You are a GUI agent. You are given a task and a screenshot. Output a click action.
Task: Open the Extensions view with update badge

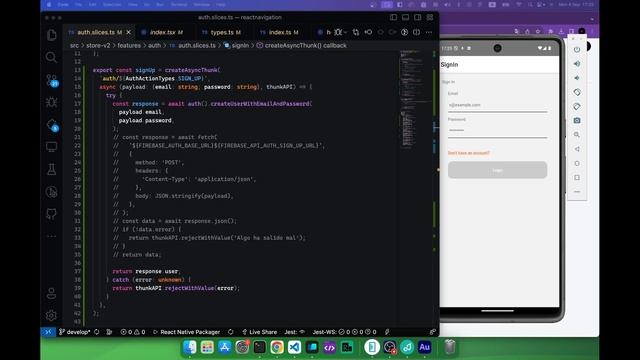tap(52, 125)
